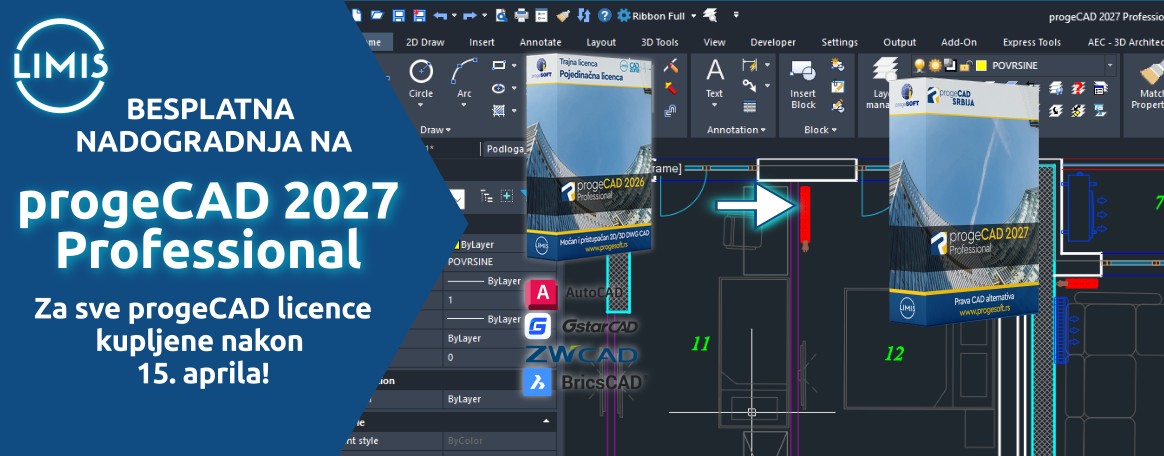Click the New file icon in quick access toolbar

356,15
